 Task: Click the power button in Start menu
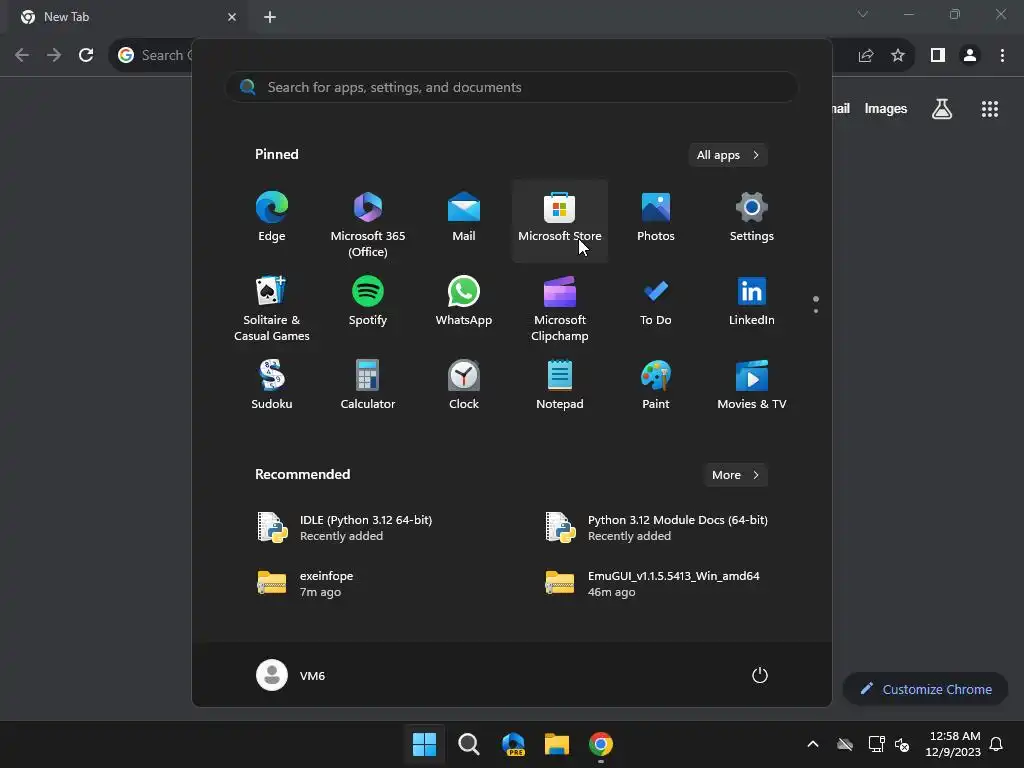[760, 675]
